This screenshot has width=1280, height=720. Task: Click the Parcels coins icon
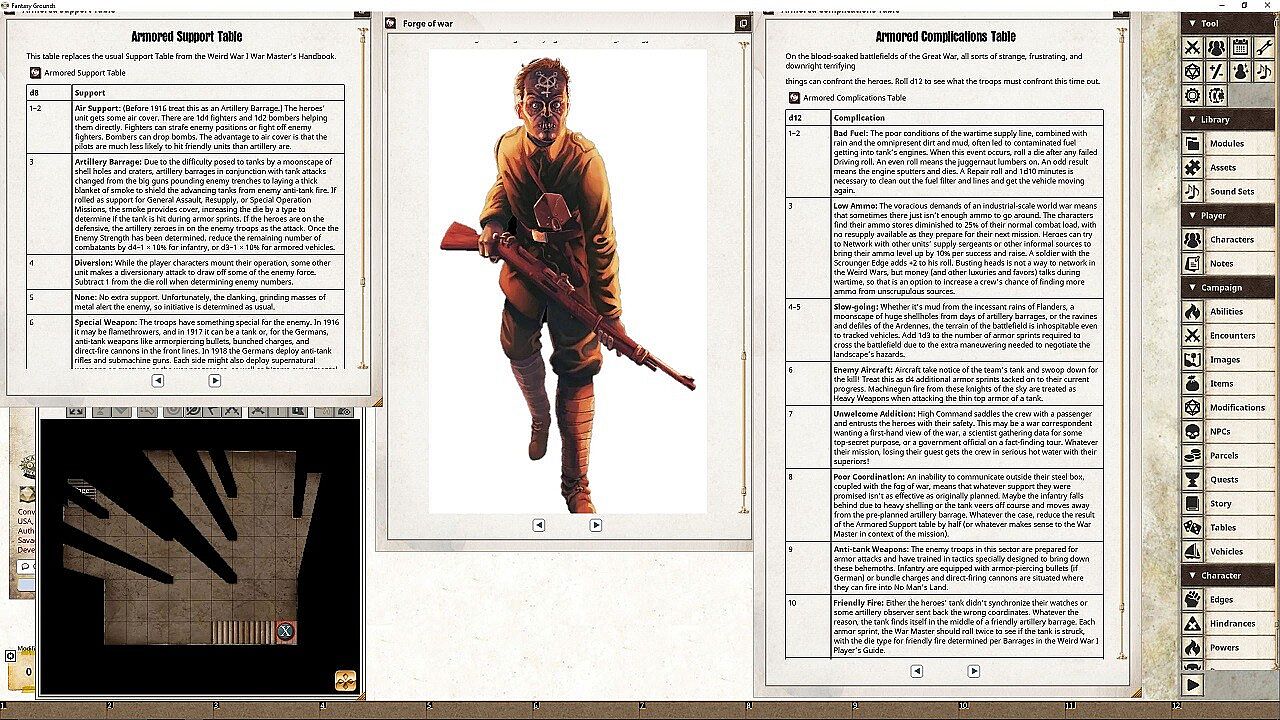coord(1192,455)
